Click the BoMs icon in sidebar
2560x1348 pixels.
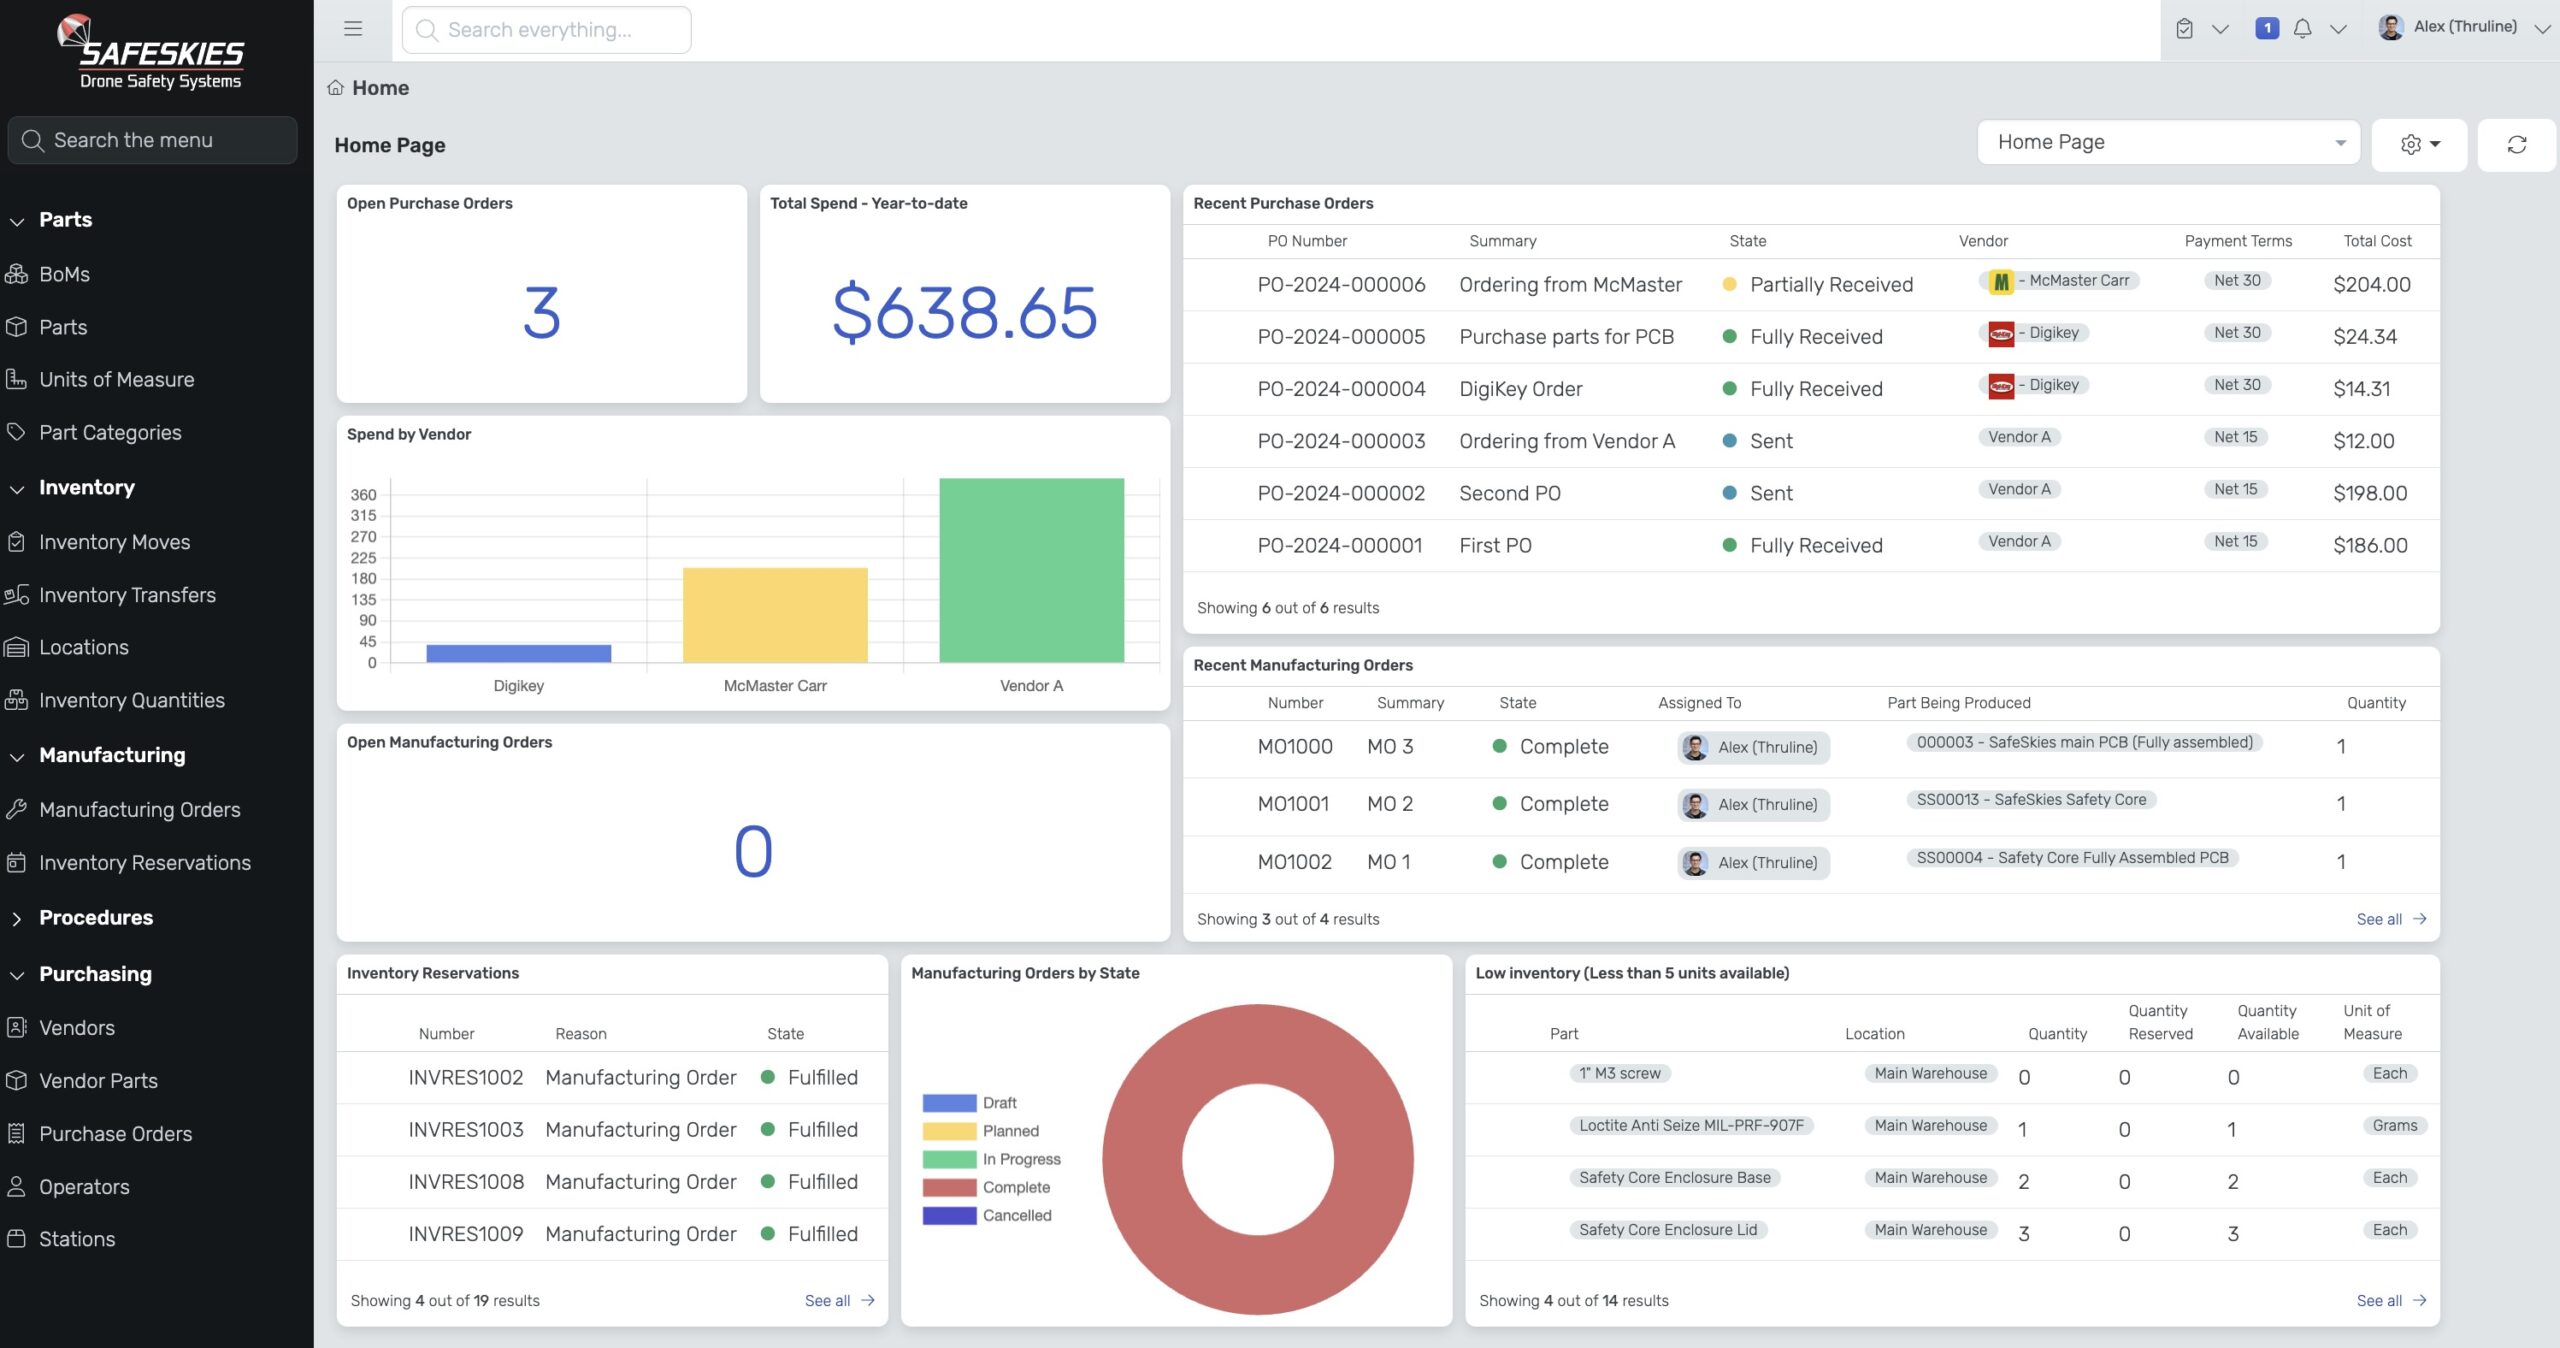pyautogui.click(x=20, y=273)
